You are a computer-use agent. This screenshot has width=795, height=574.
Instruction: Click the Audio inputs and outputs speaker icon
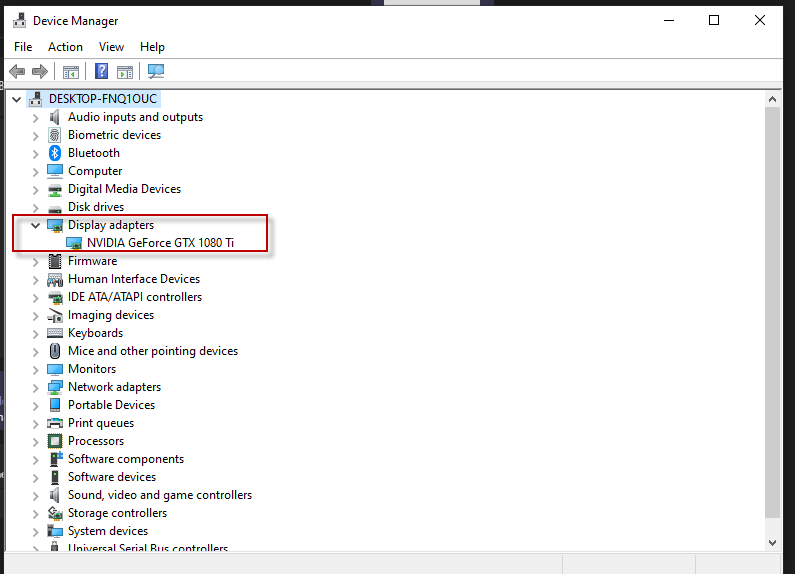point(55,117)
